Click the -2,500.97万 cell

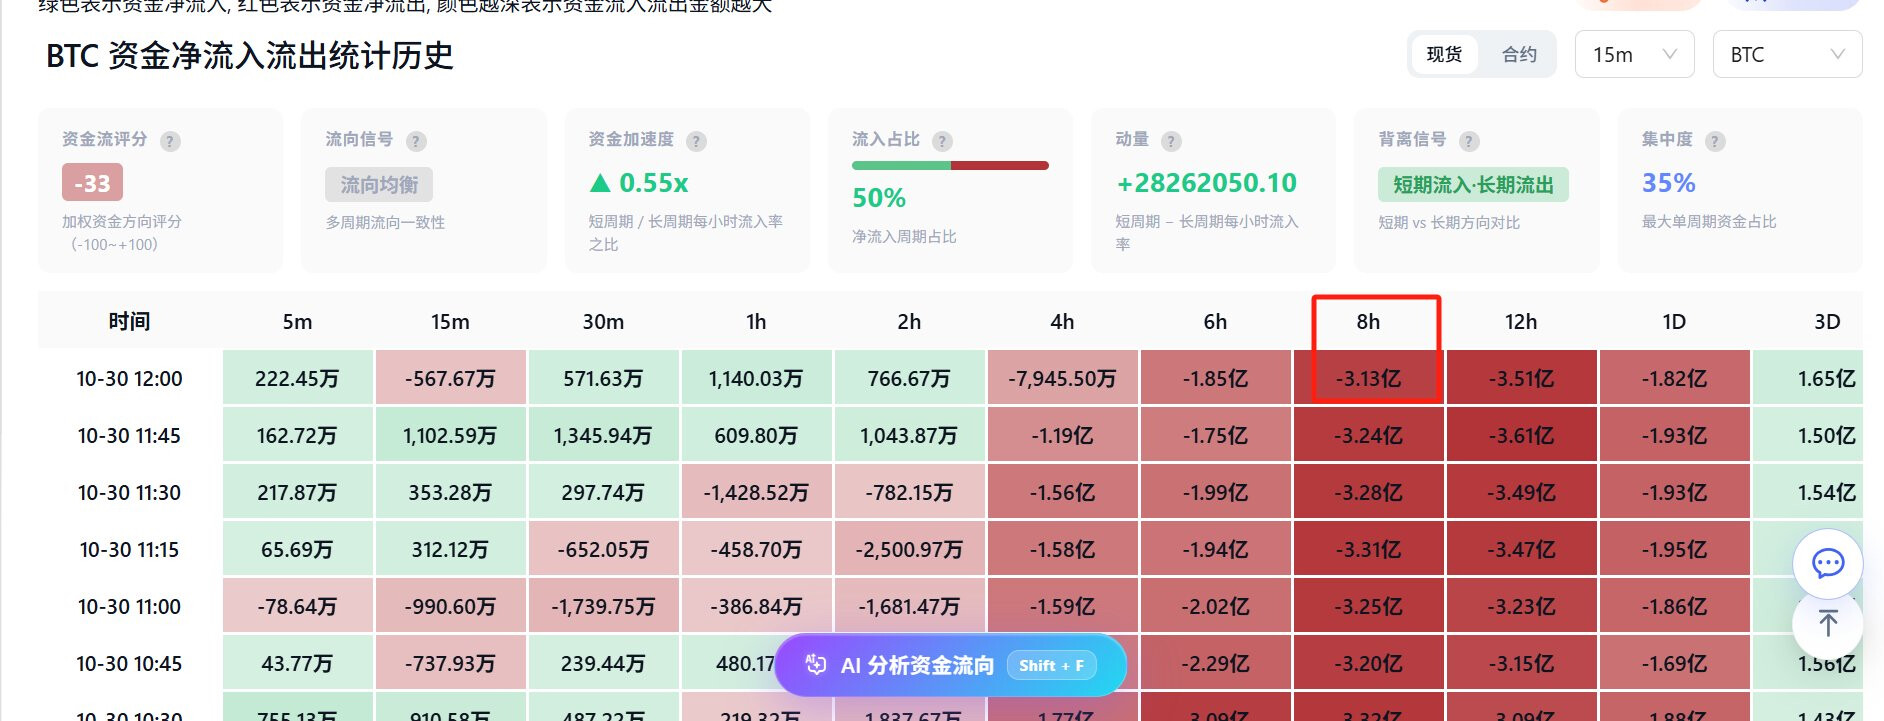pyautogui.click(x=909, y=550)
